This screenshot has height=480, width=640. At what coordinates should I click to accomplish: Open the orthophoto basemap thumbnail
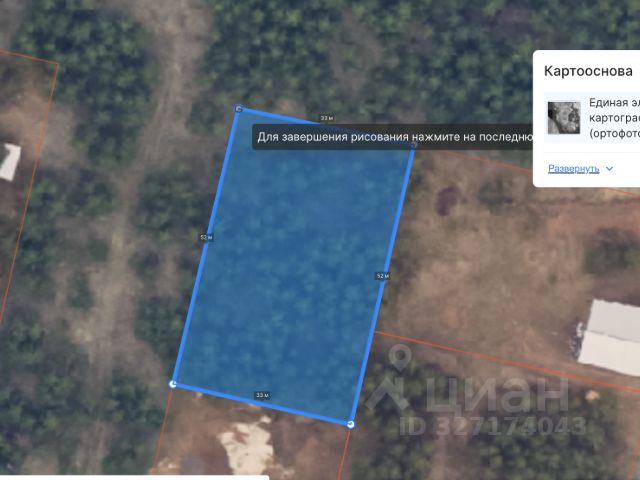point(564,118)
